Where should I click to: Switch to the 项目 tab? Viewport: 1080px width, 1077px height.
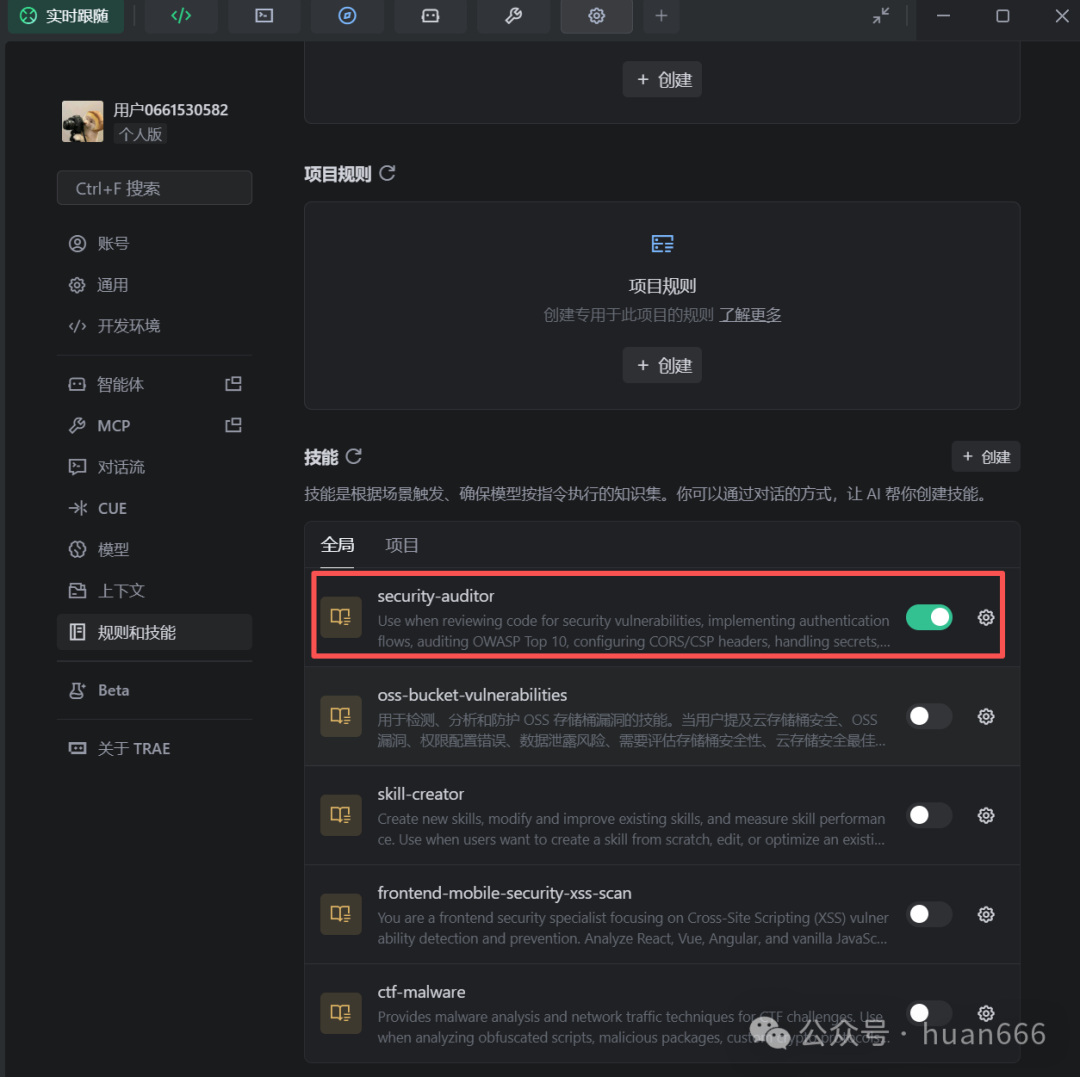click(x=402, y=545)
